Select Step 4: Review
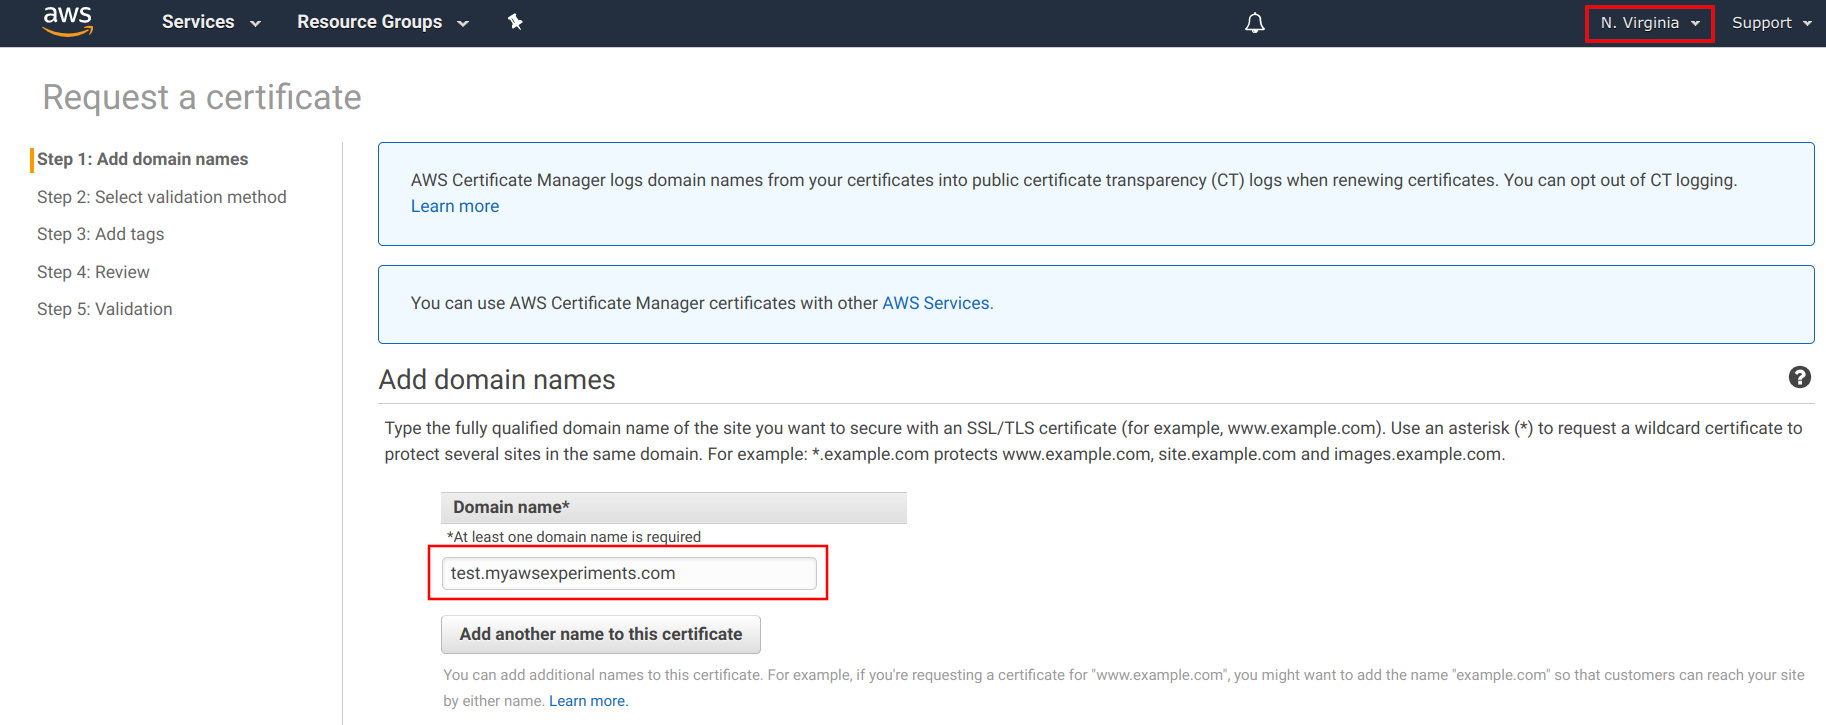The width and height of the screenshot is (1826, 725). [93, 272]
